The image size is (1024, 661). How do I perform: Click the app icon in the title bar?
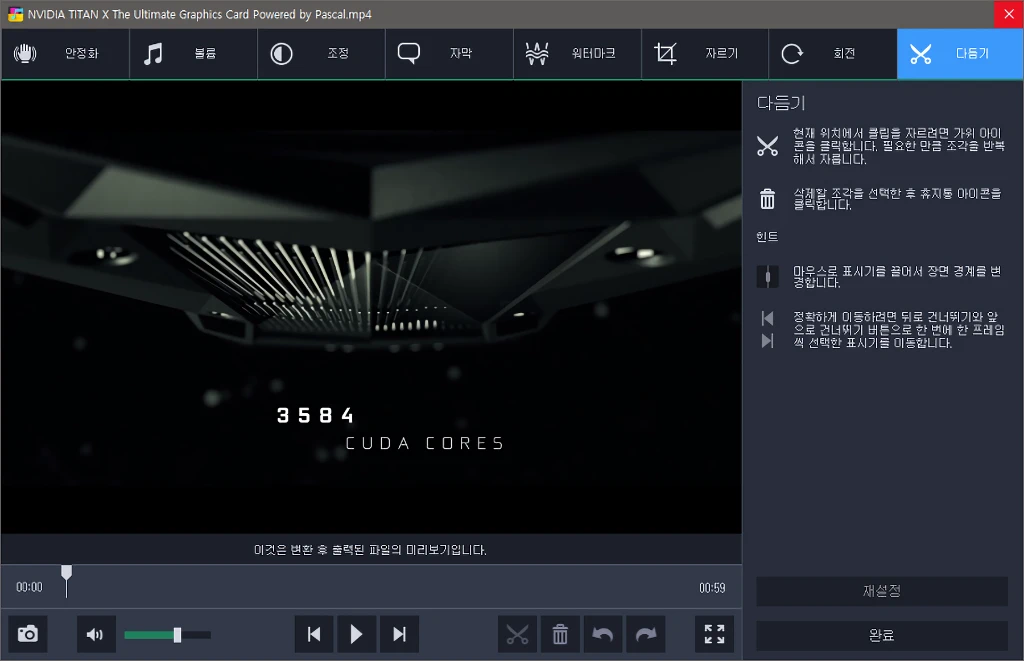[x=15, y=14]
